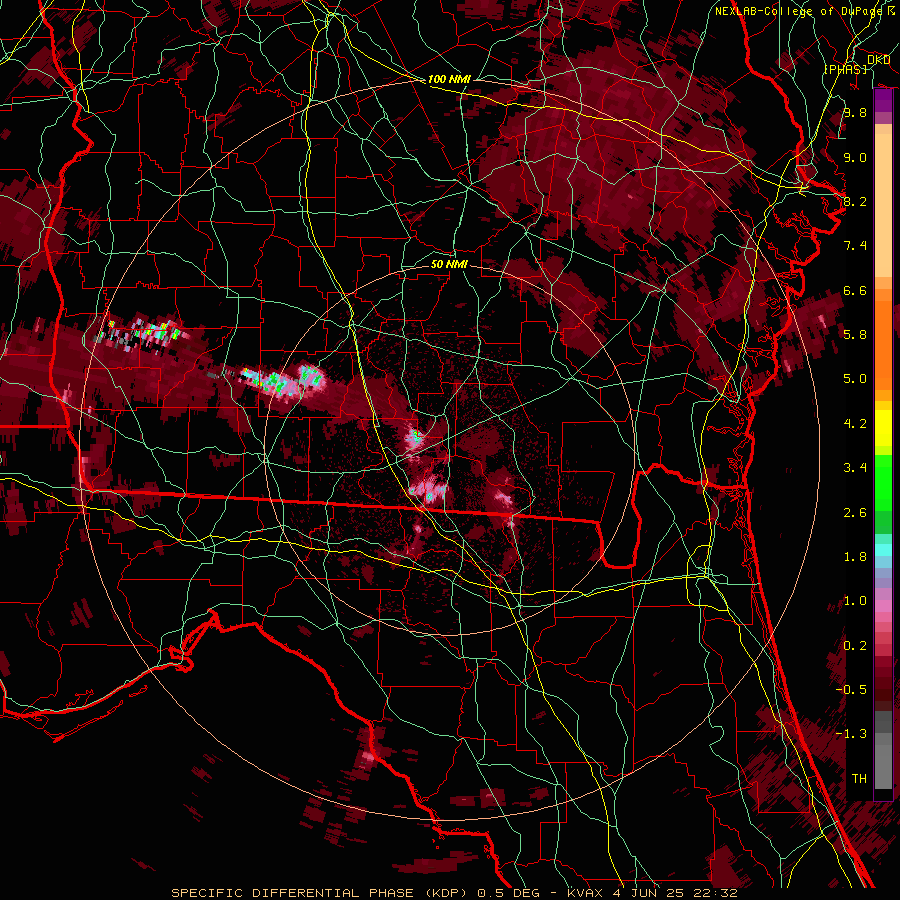The height and width of the screenshot is (900, 900).
Task: Click the 3.4 legend value
Action: pos(855,468)
